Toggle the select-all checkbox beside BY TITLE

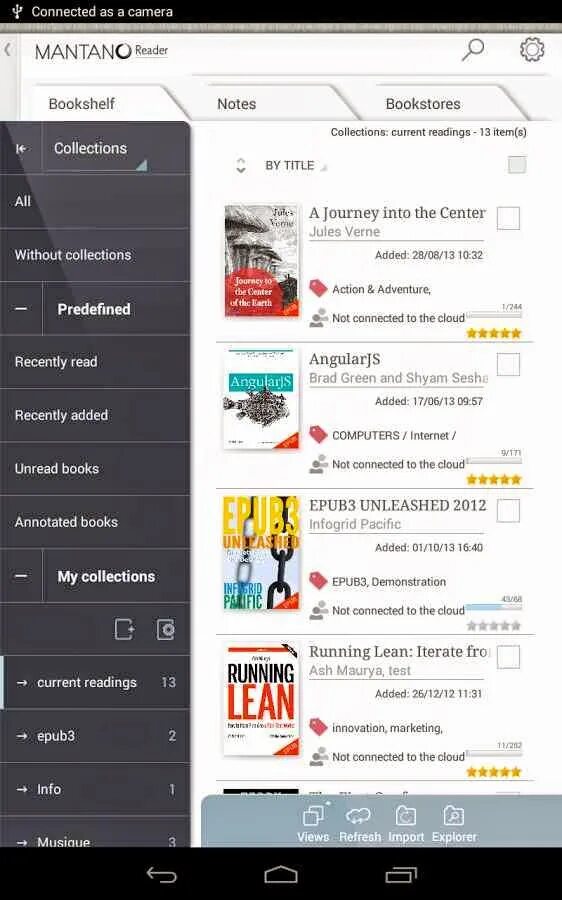coord(517,165)
